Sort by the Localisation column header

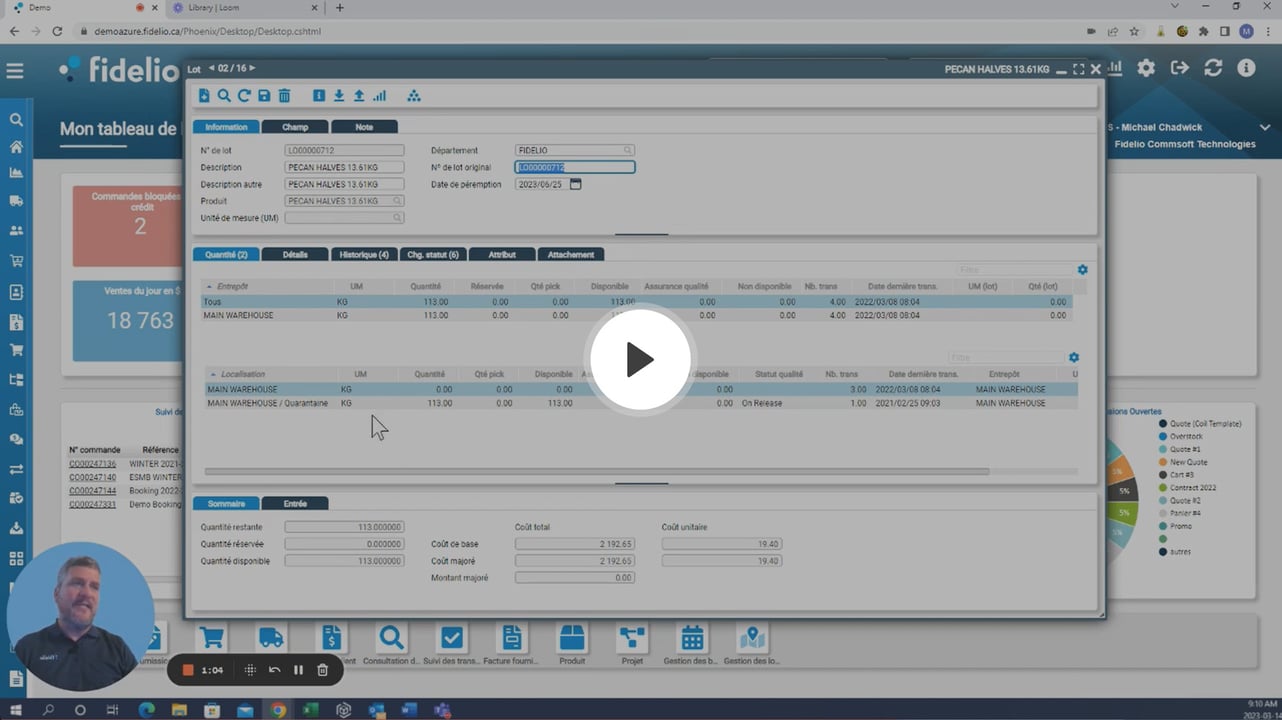243,374
